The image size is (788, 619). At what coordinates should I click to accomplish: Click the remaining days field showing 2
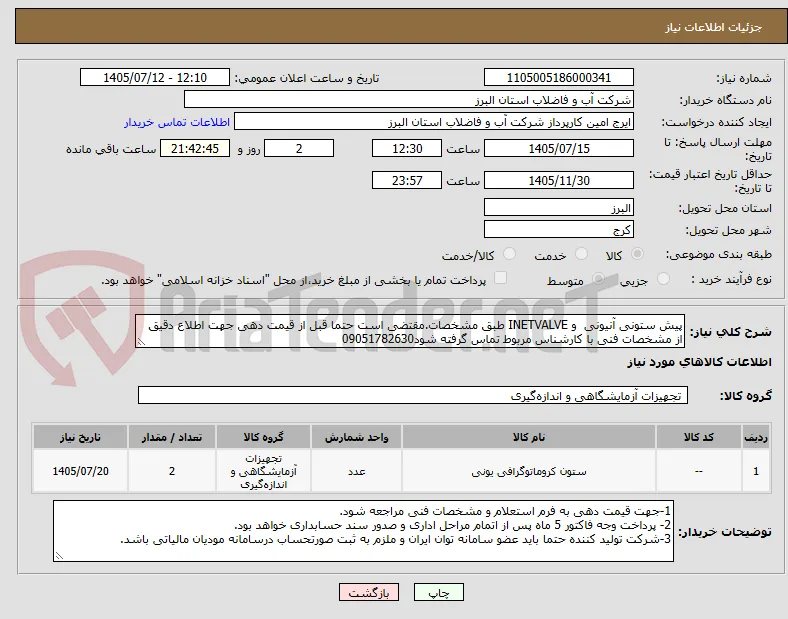pyautogui.click(x=299, y=148)
